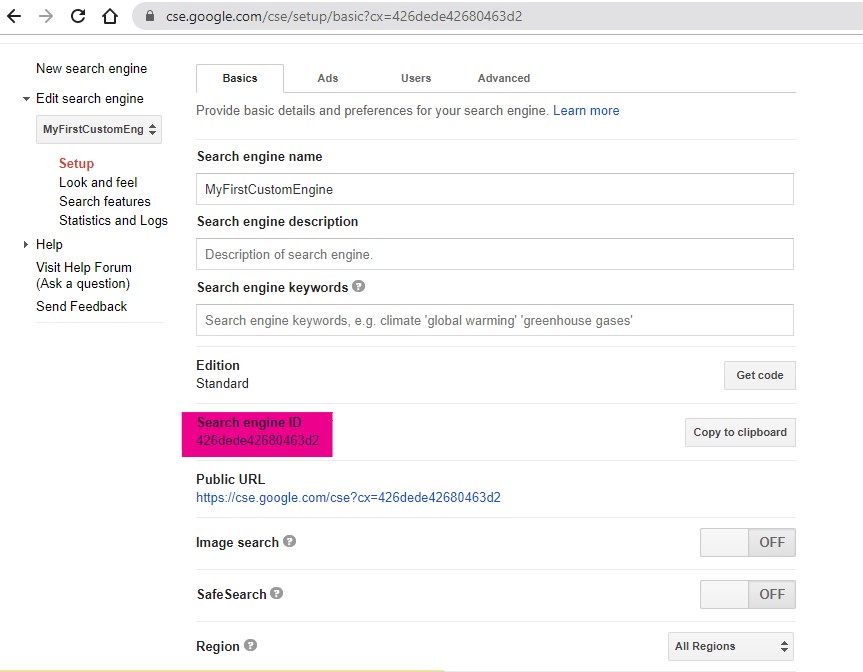Screen dimensions: 863x672
Task: Click the Search engine description field
Action: [x=494, y=254]
